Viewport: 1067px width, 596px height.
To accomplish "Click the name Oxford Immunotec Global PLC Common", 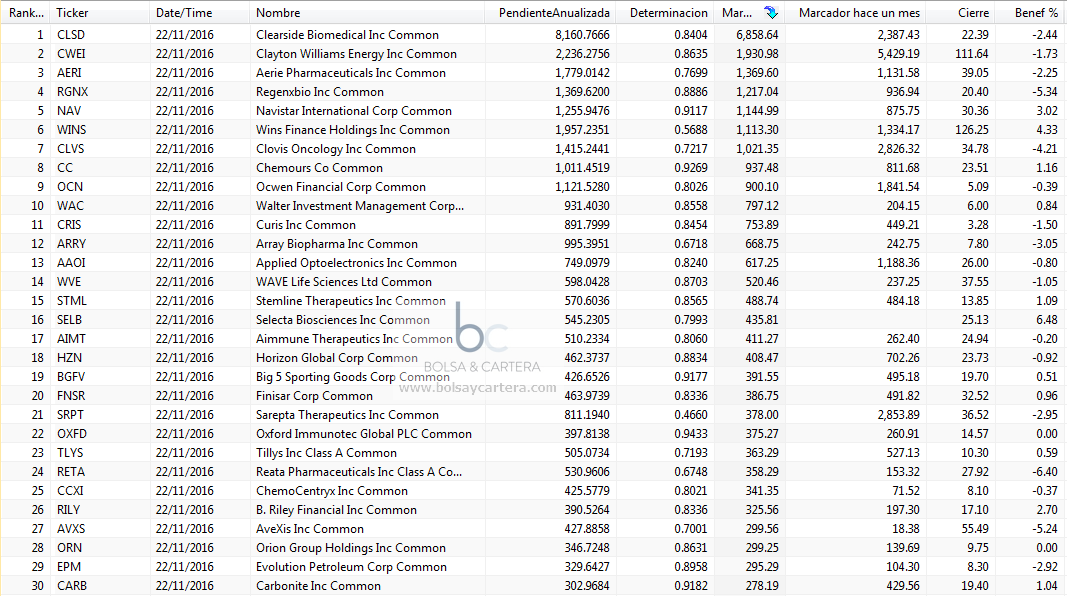I will coord(364,435).
